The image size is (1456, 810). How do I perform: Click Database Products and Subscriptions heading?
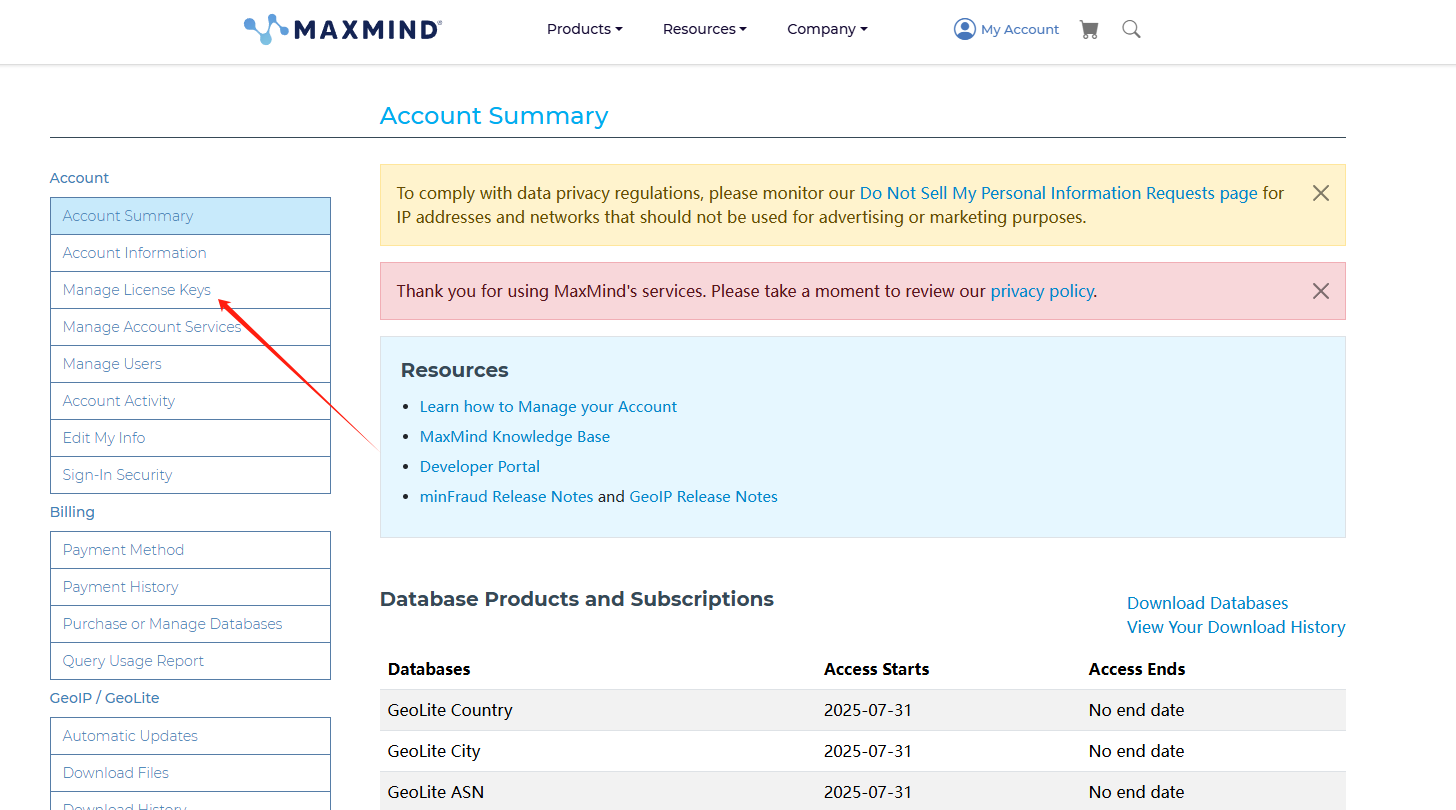click(577, 599)
